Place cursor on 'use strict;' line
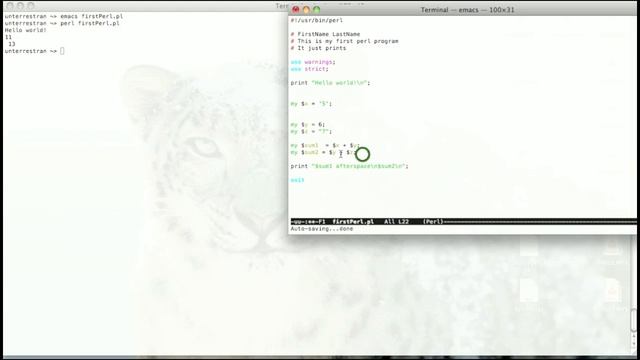640x360 pixels. coord(309,69)
